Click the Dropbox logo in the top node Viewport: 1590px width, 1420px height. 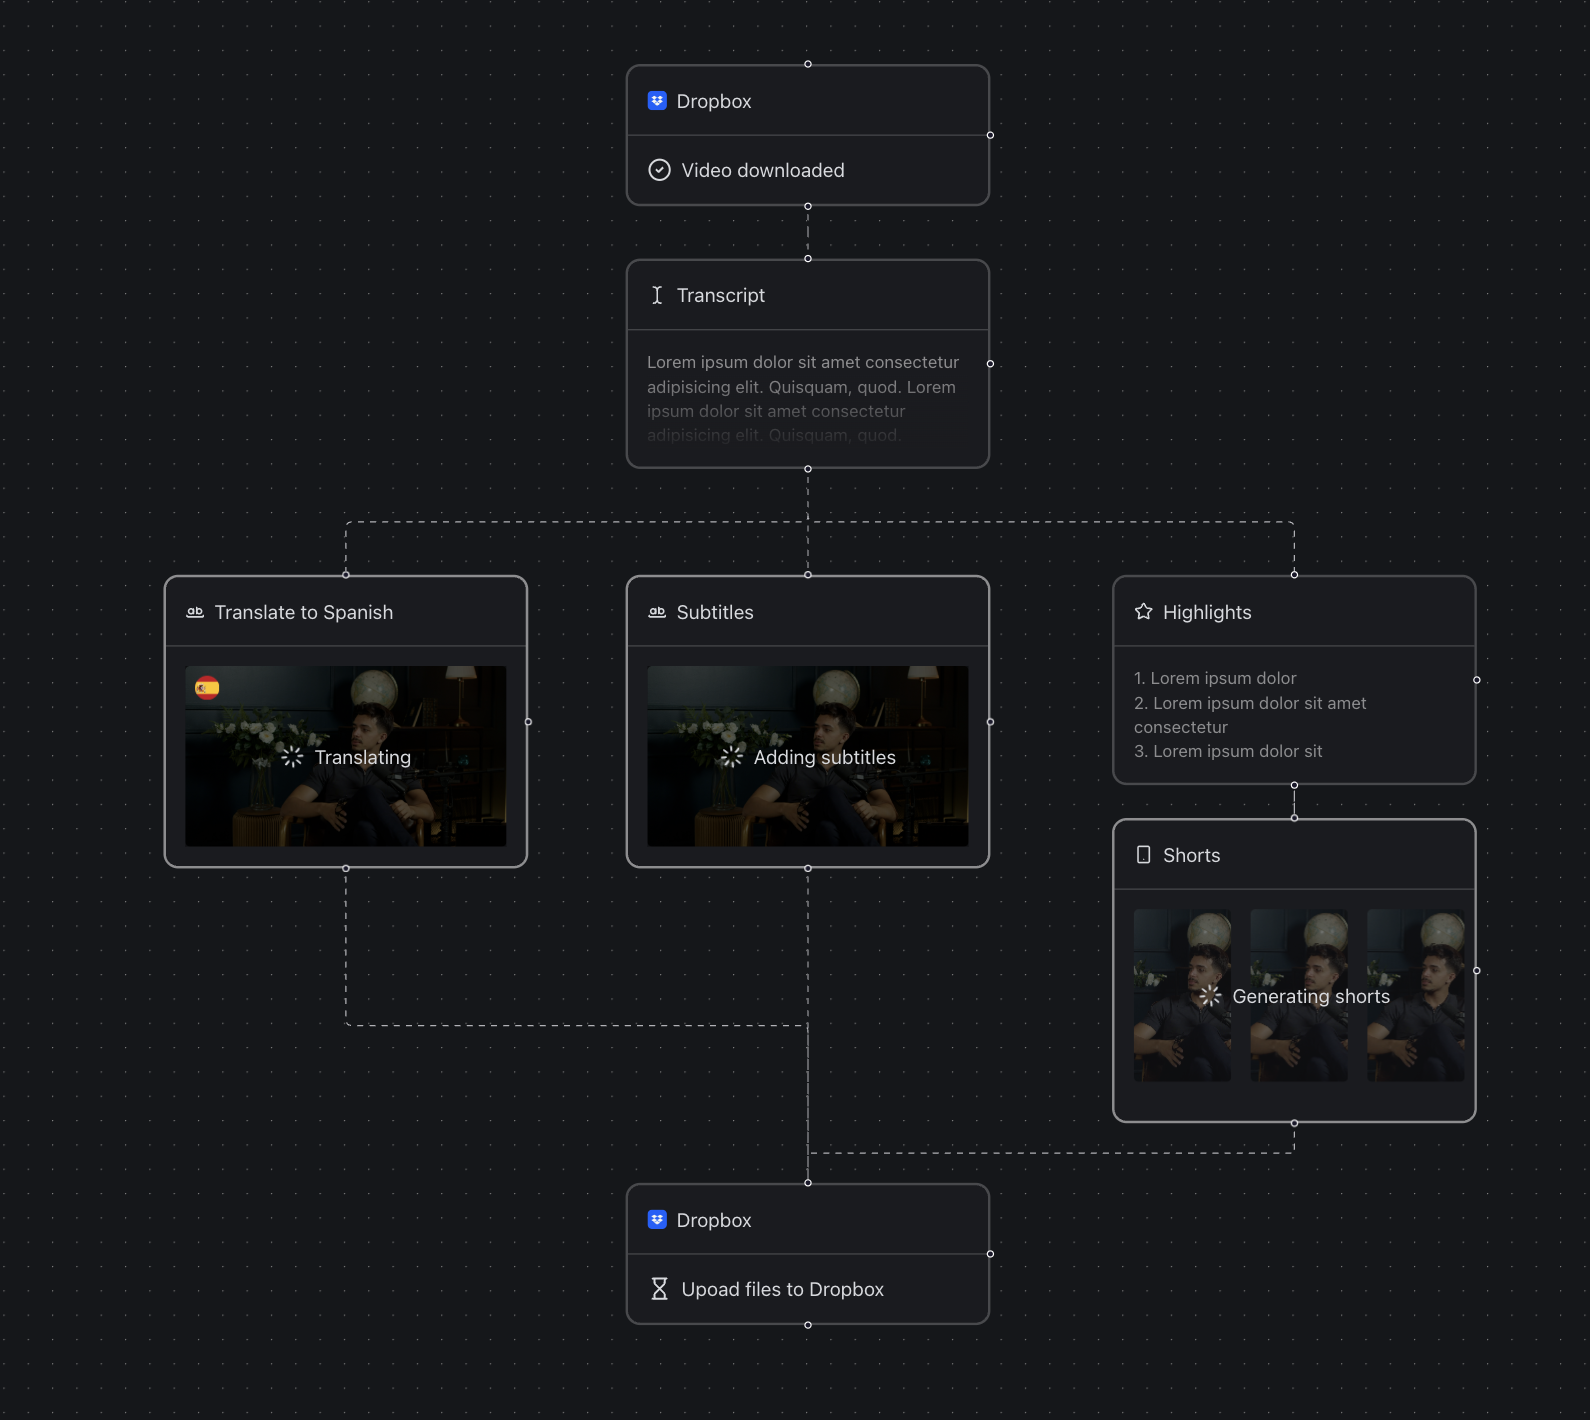pos(657,101)
